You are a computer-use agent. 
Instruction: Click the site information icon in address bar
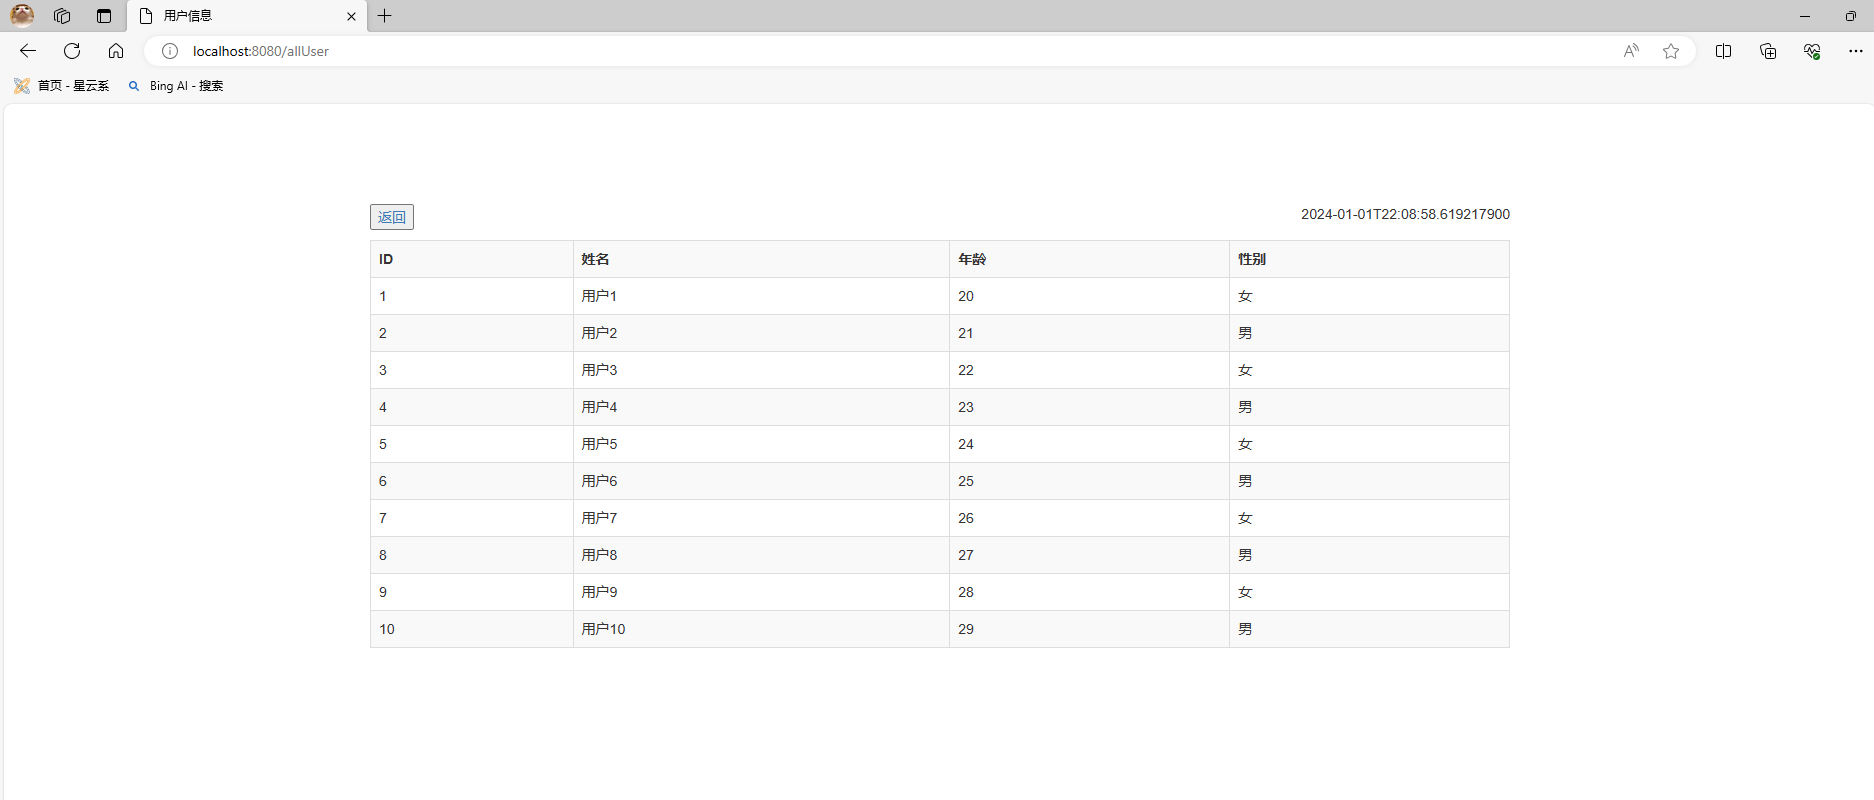(x=170, y=51)
